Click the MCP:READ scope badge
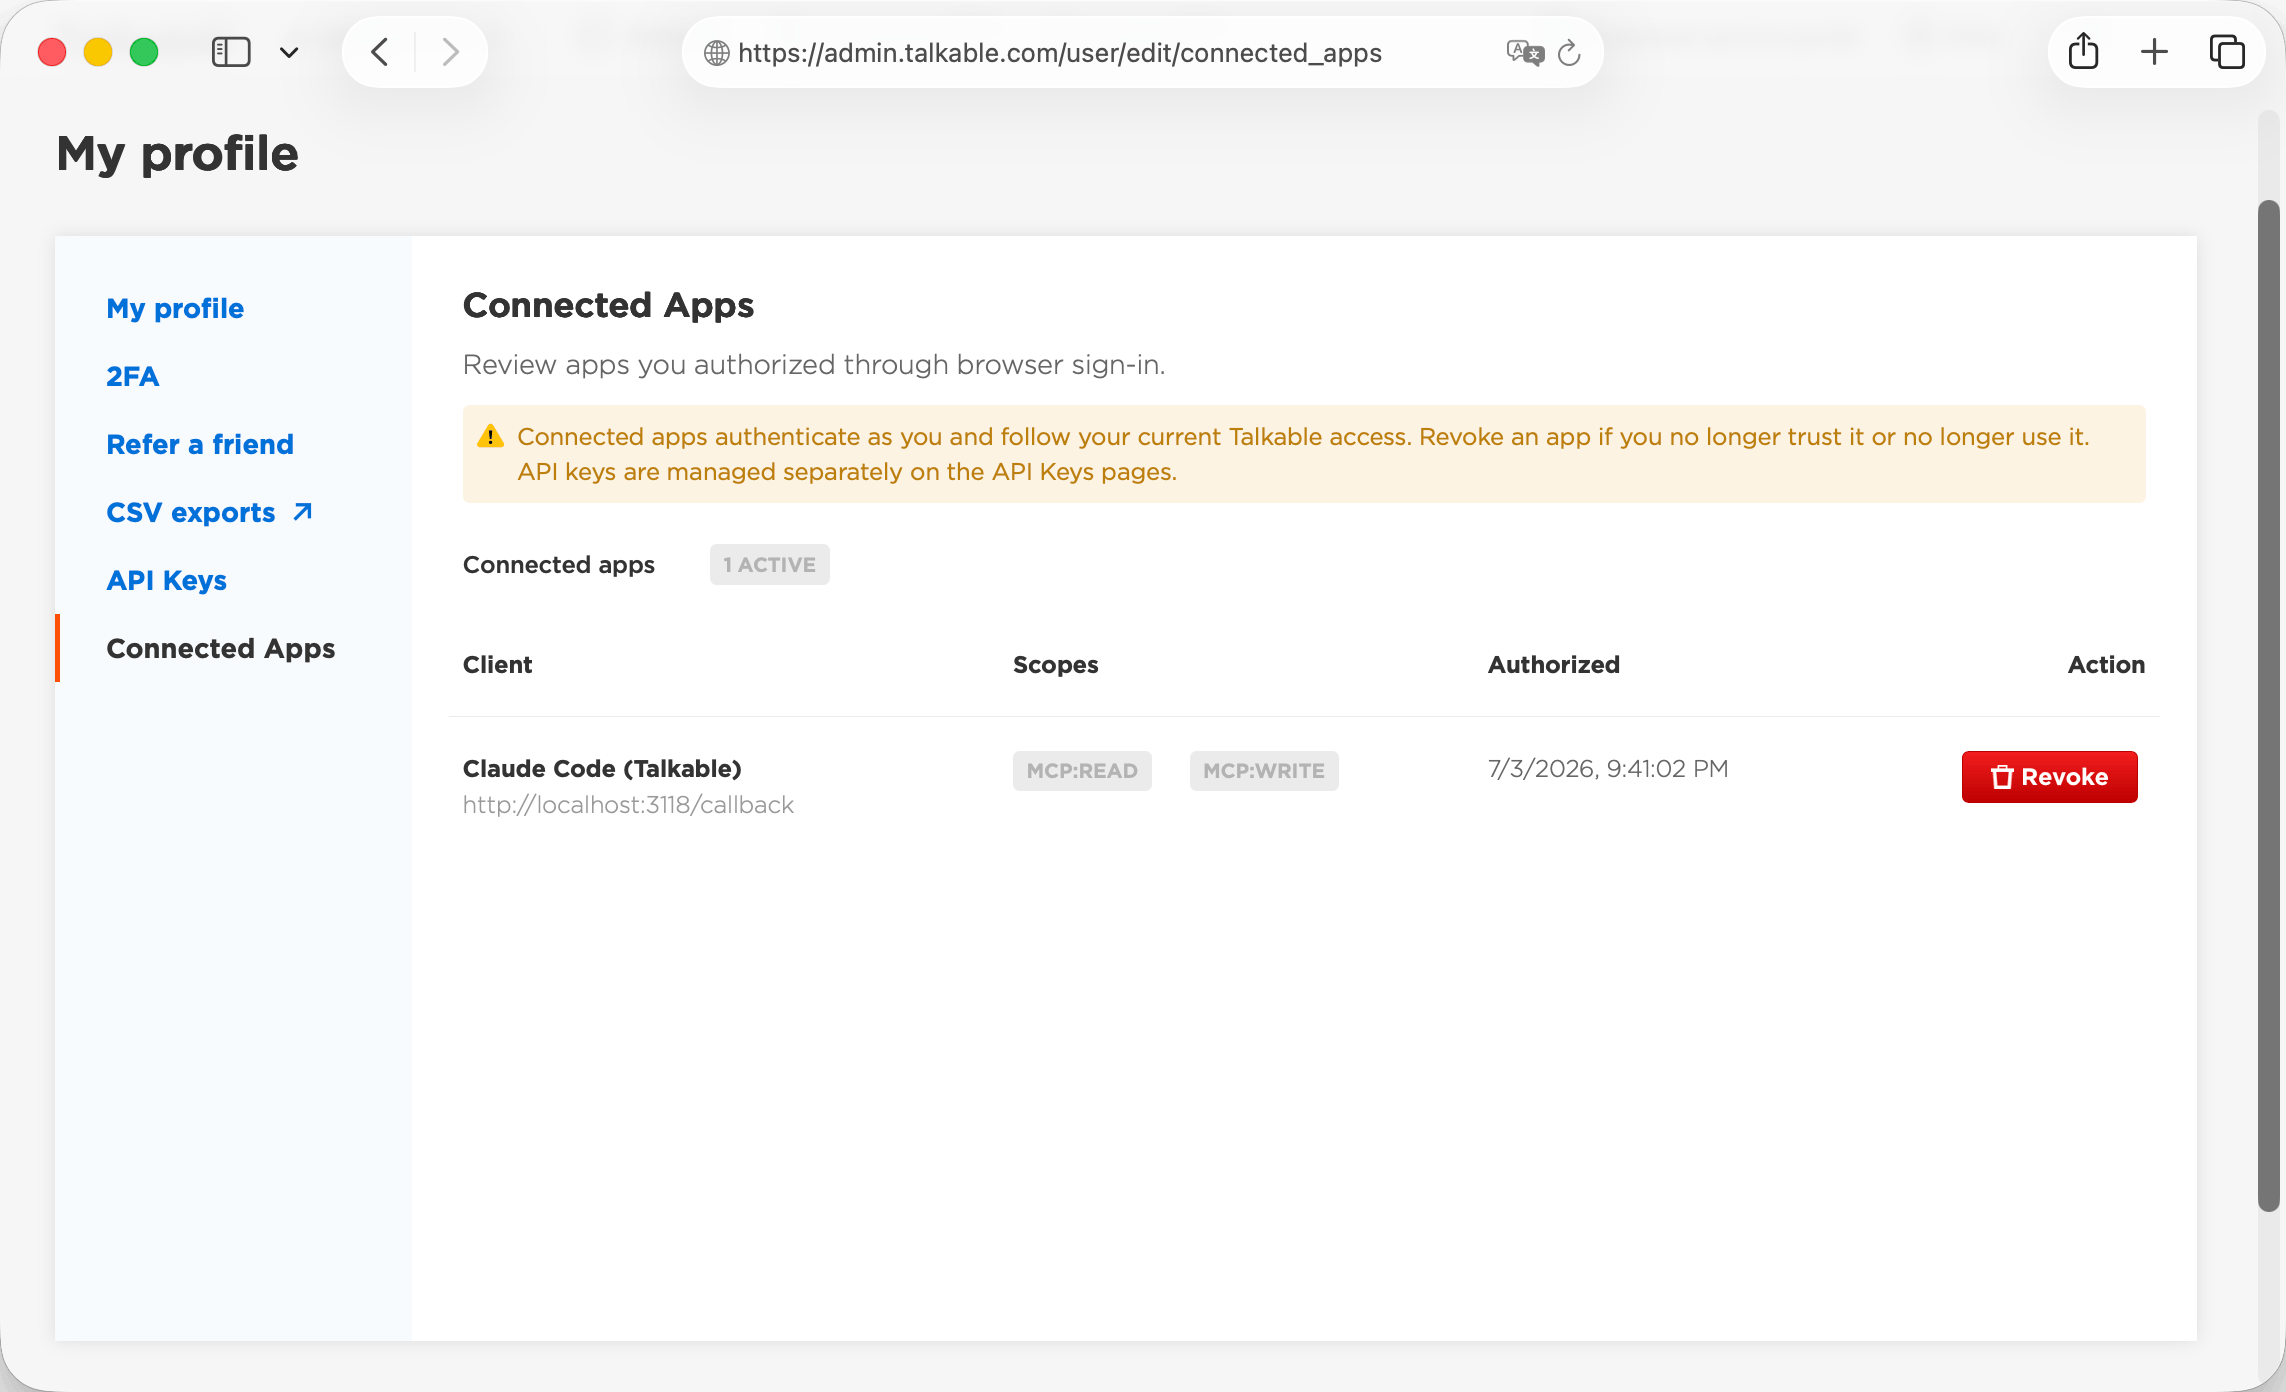The width and height of the screenshot is (2286, 1392). pos(1082,771)
